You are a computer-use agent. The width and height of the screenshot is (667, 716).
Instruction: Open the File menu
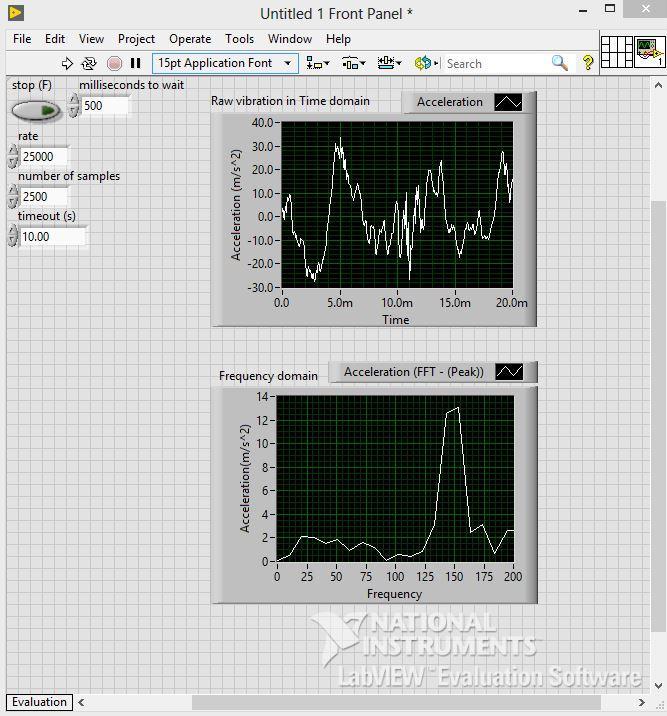[x=22, y=39]
